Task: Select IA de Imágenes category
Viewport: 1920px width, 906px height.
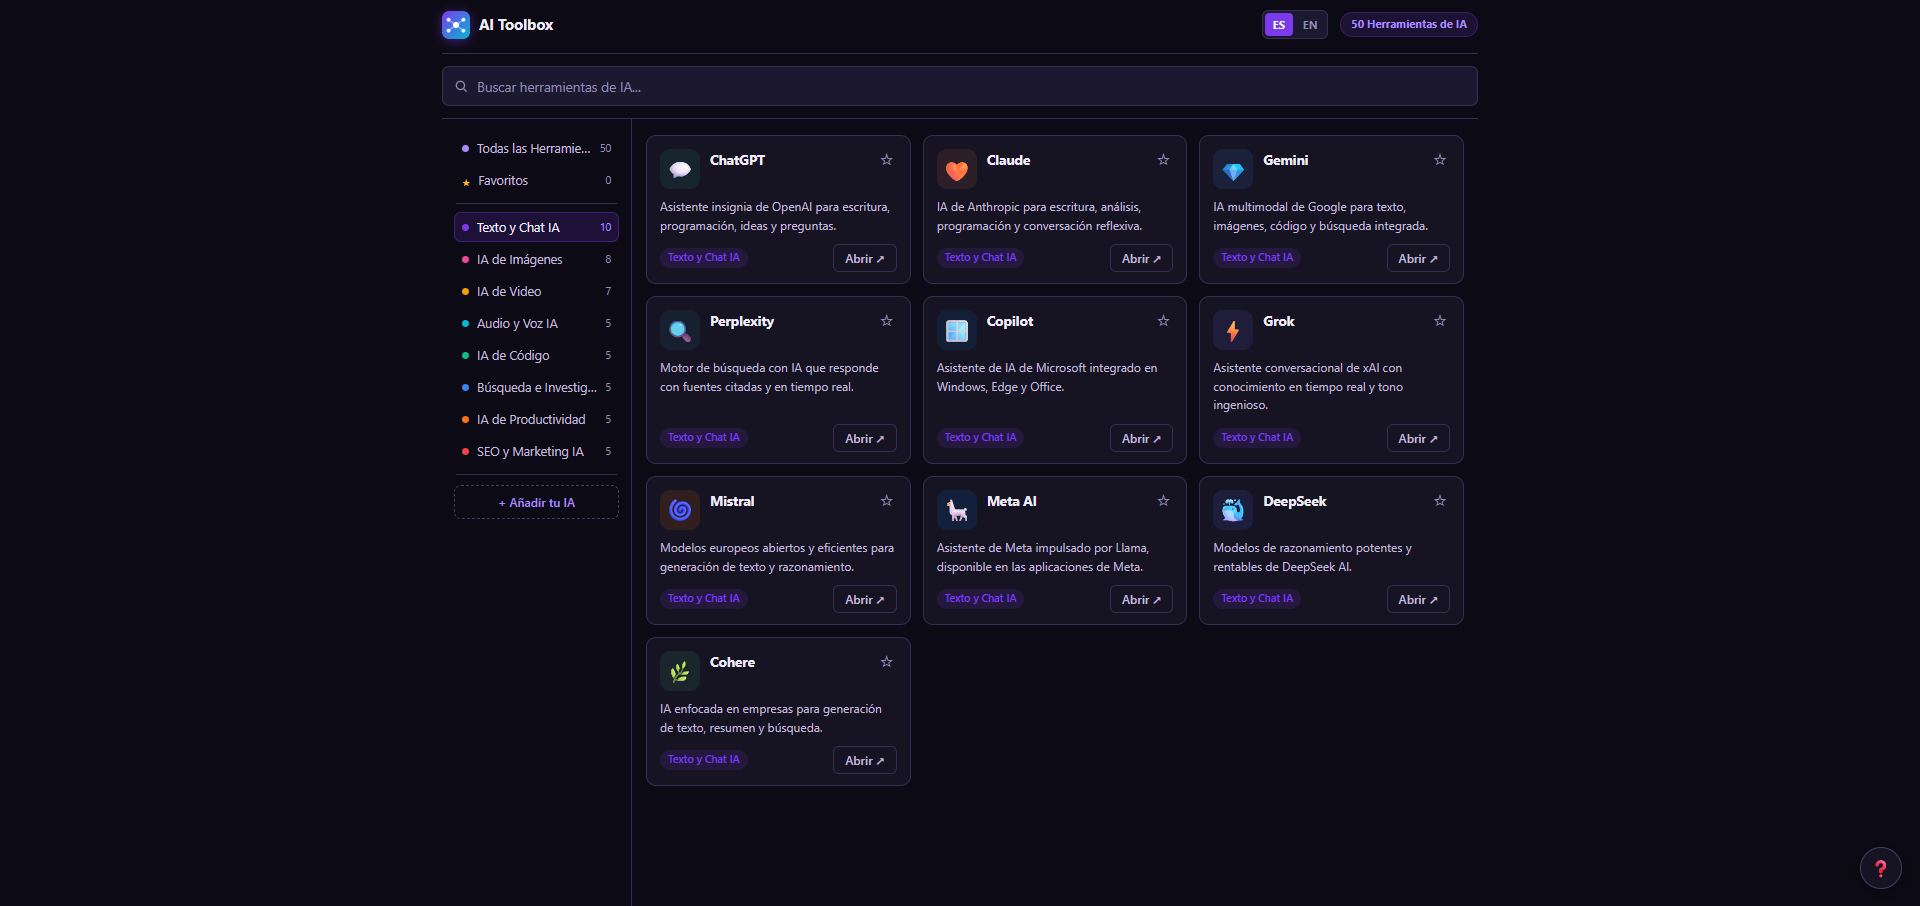Action: click(x=536, y=259)
